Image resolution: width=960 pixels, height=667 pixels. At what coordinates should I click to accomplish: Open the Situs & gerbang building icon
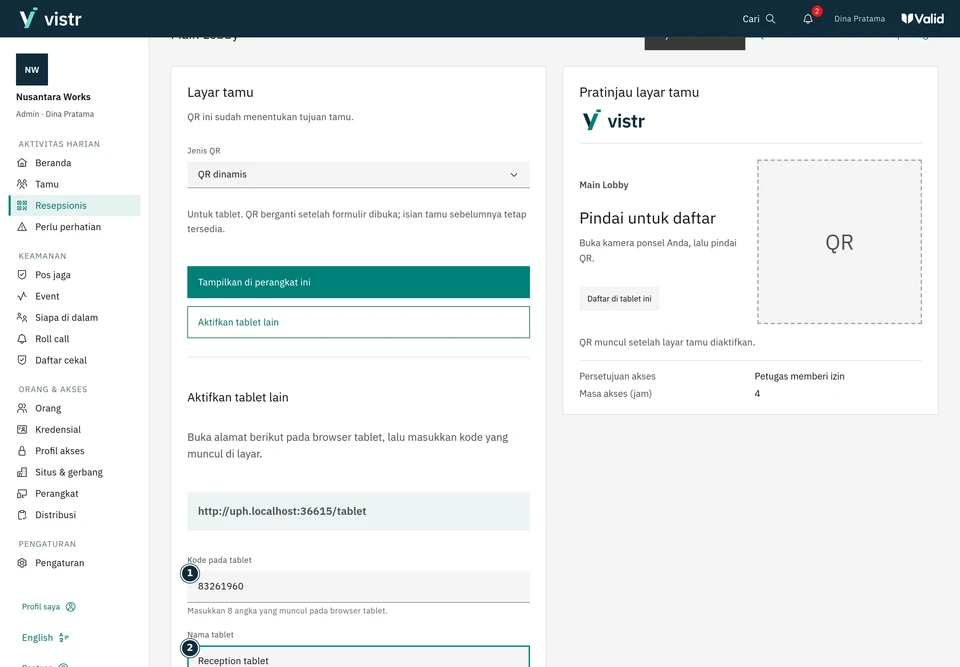22,472
